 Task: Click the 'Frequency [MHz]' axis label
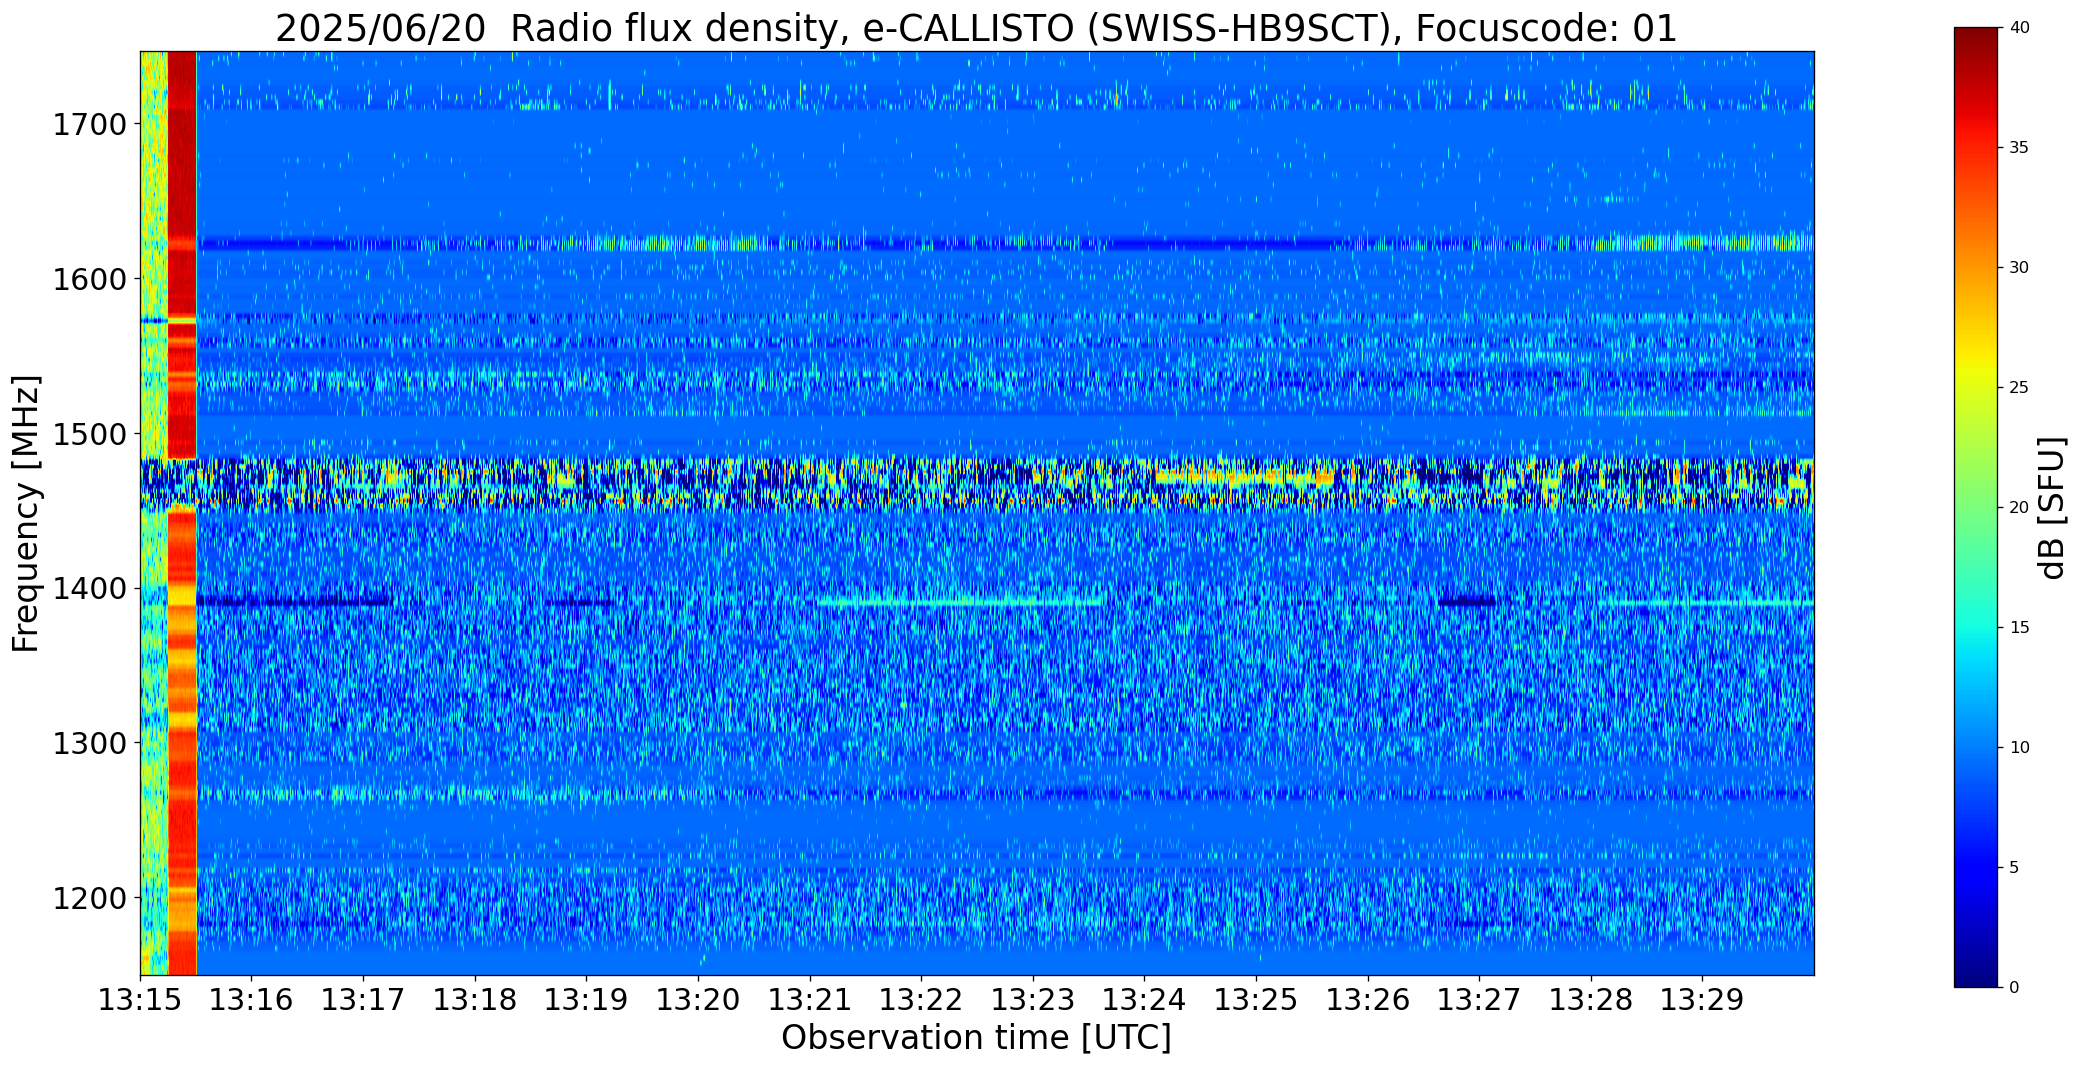(x=26, y=514)
